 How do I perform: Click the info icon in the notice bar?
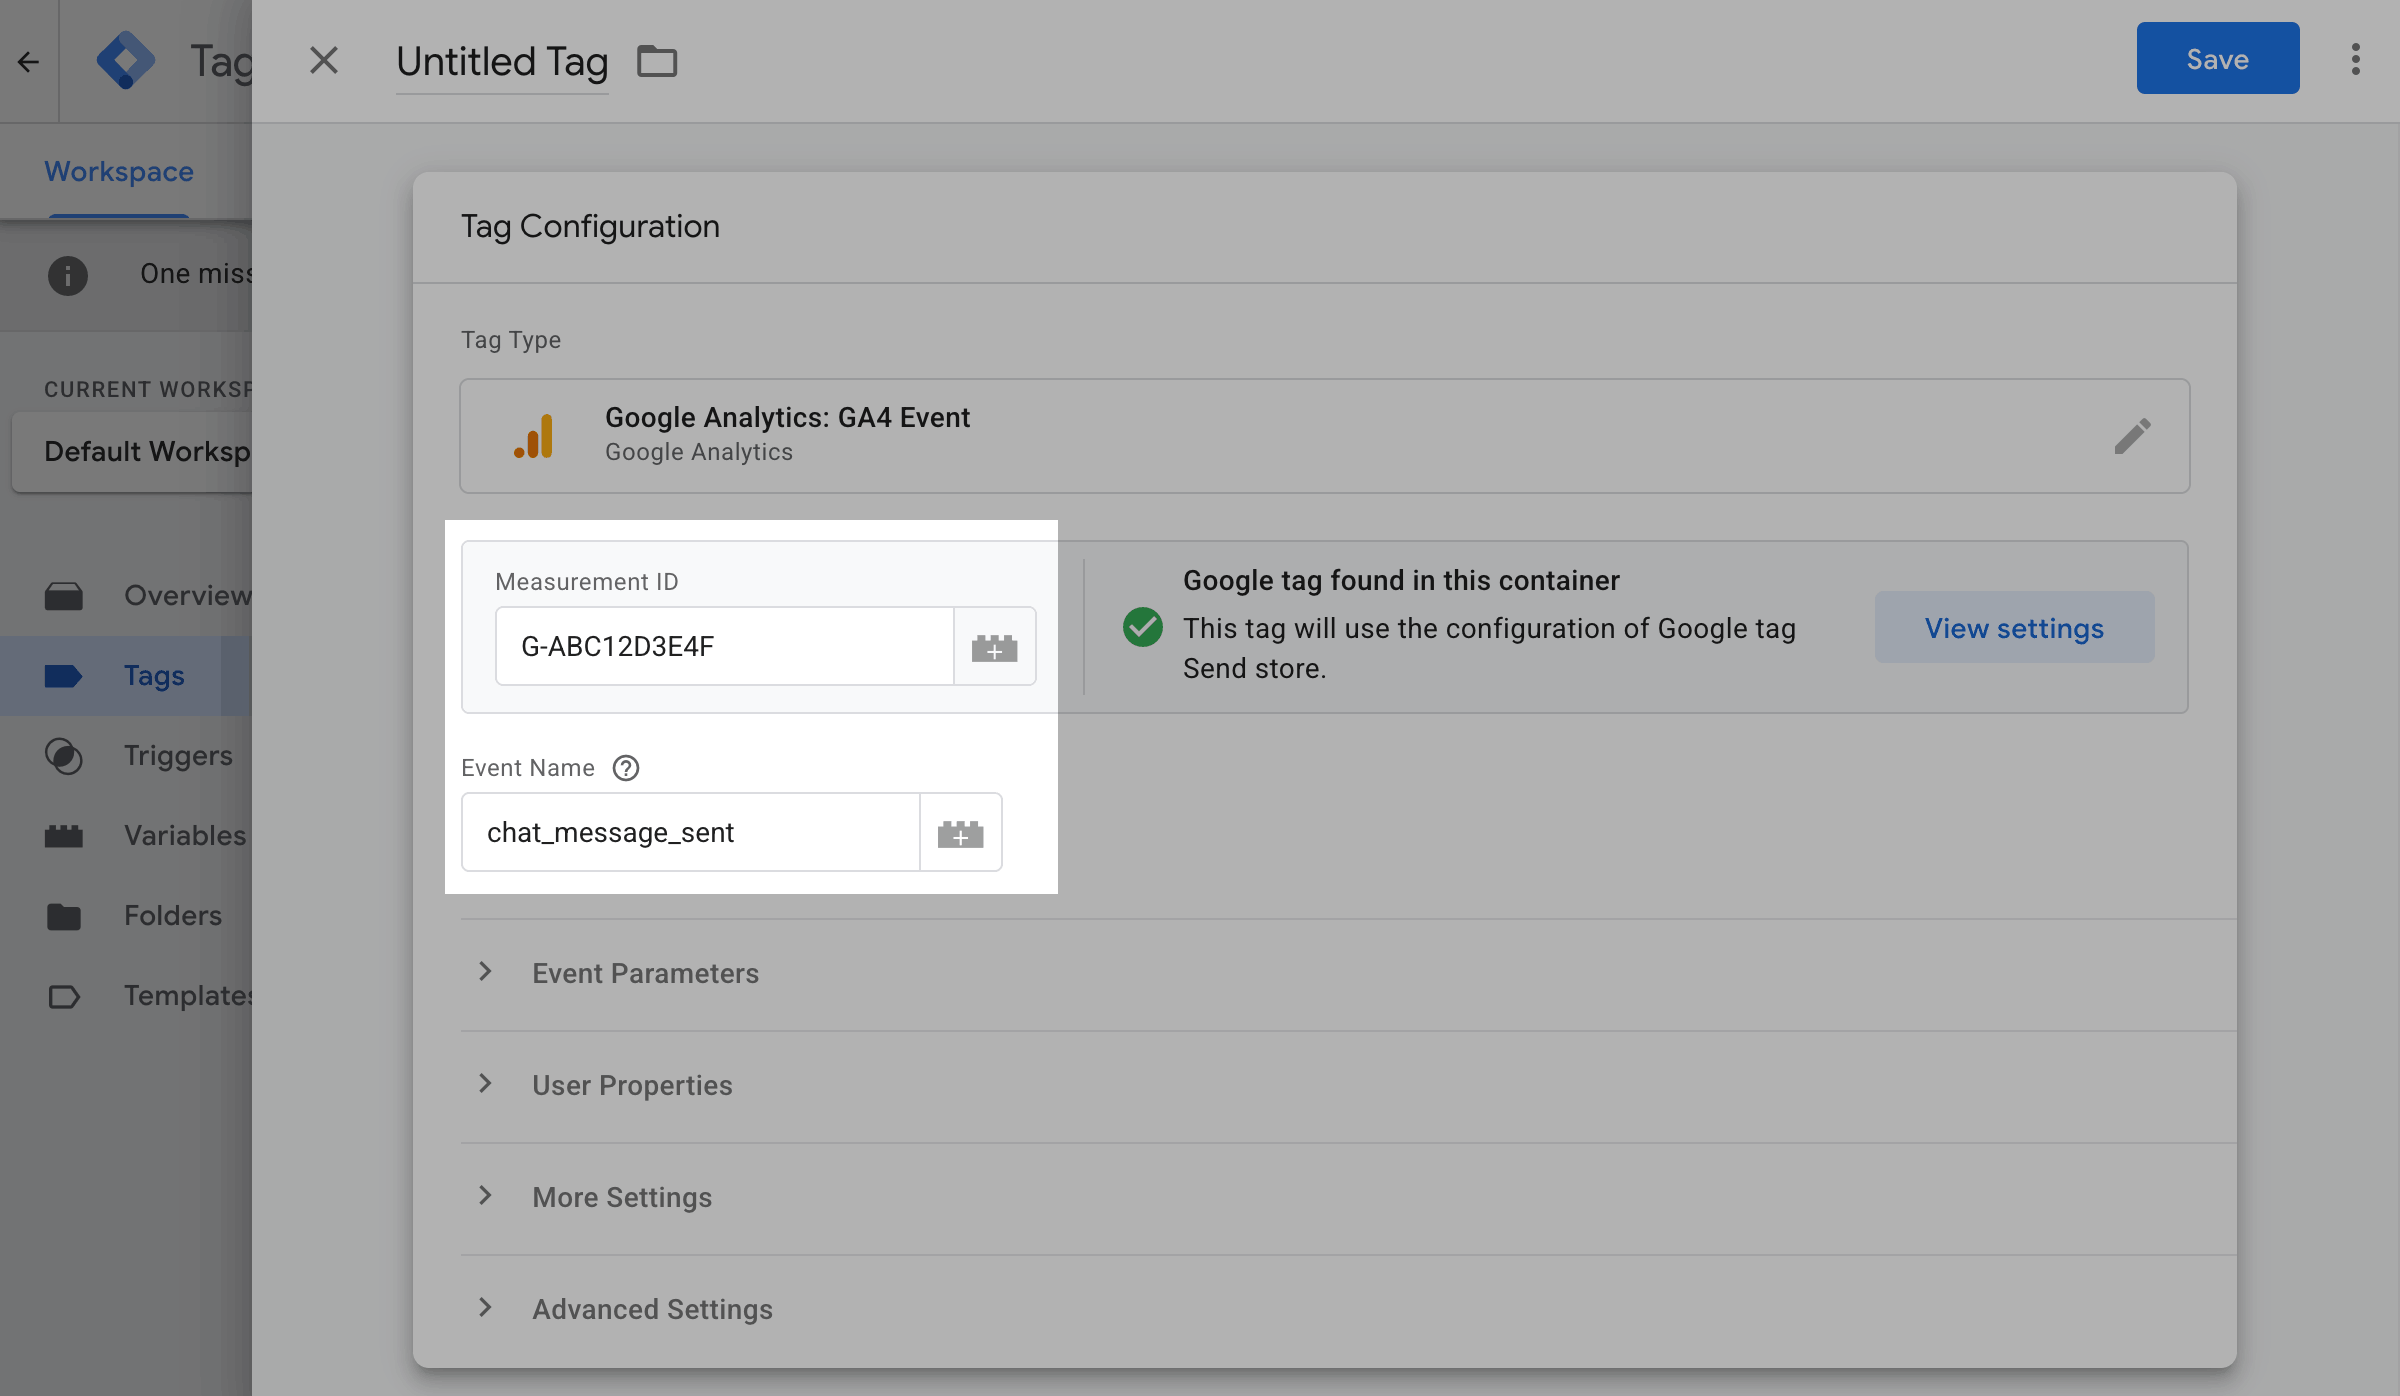click(x=68, y=275)
